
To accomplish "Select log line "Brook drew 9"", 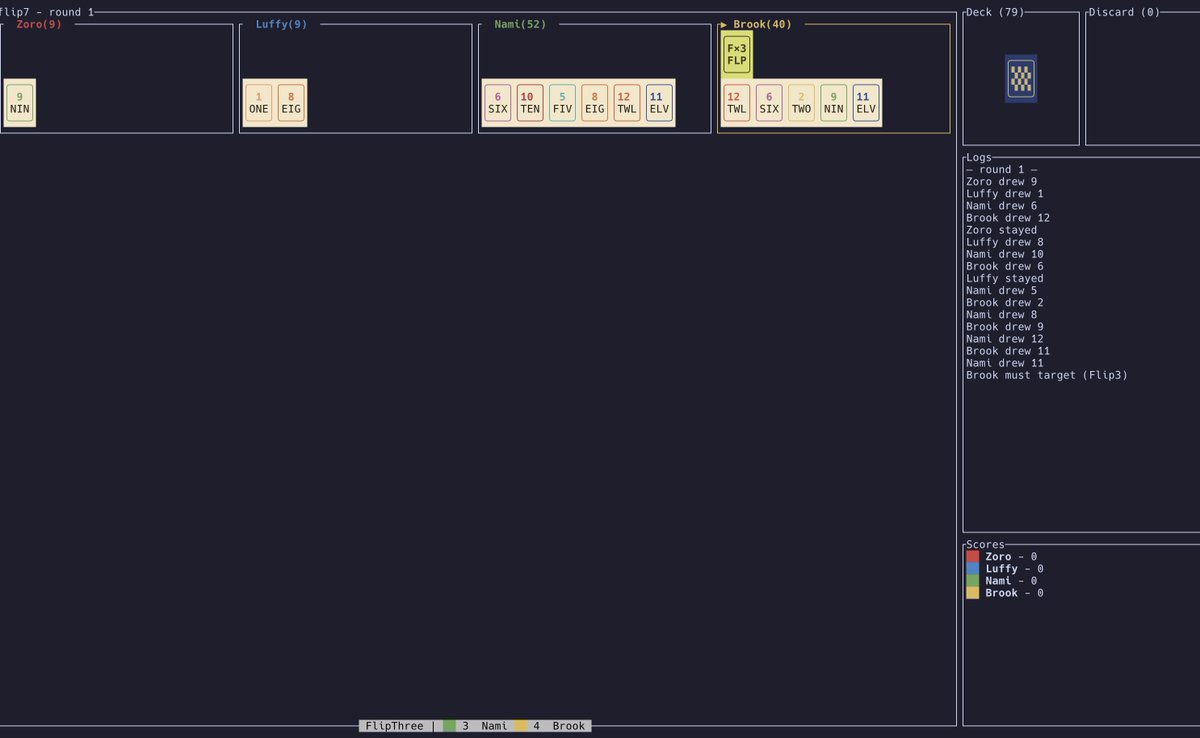I will point(1005,327).
